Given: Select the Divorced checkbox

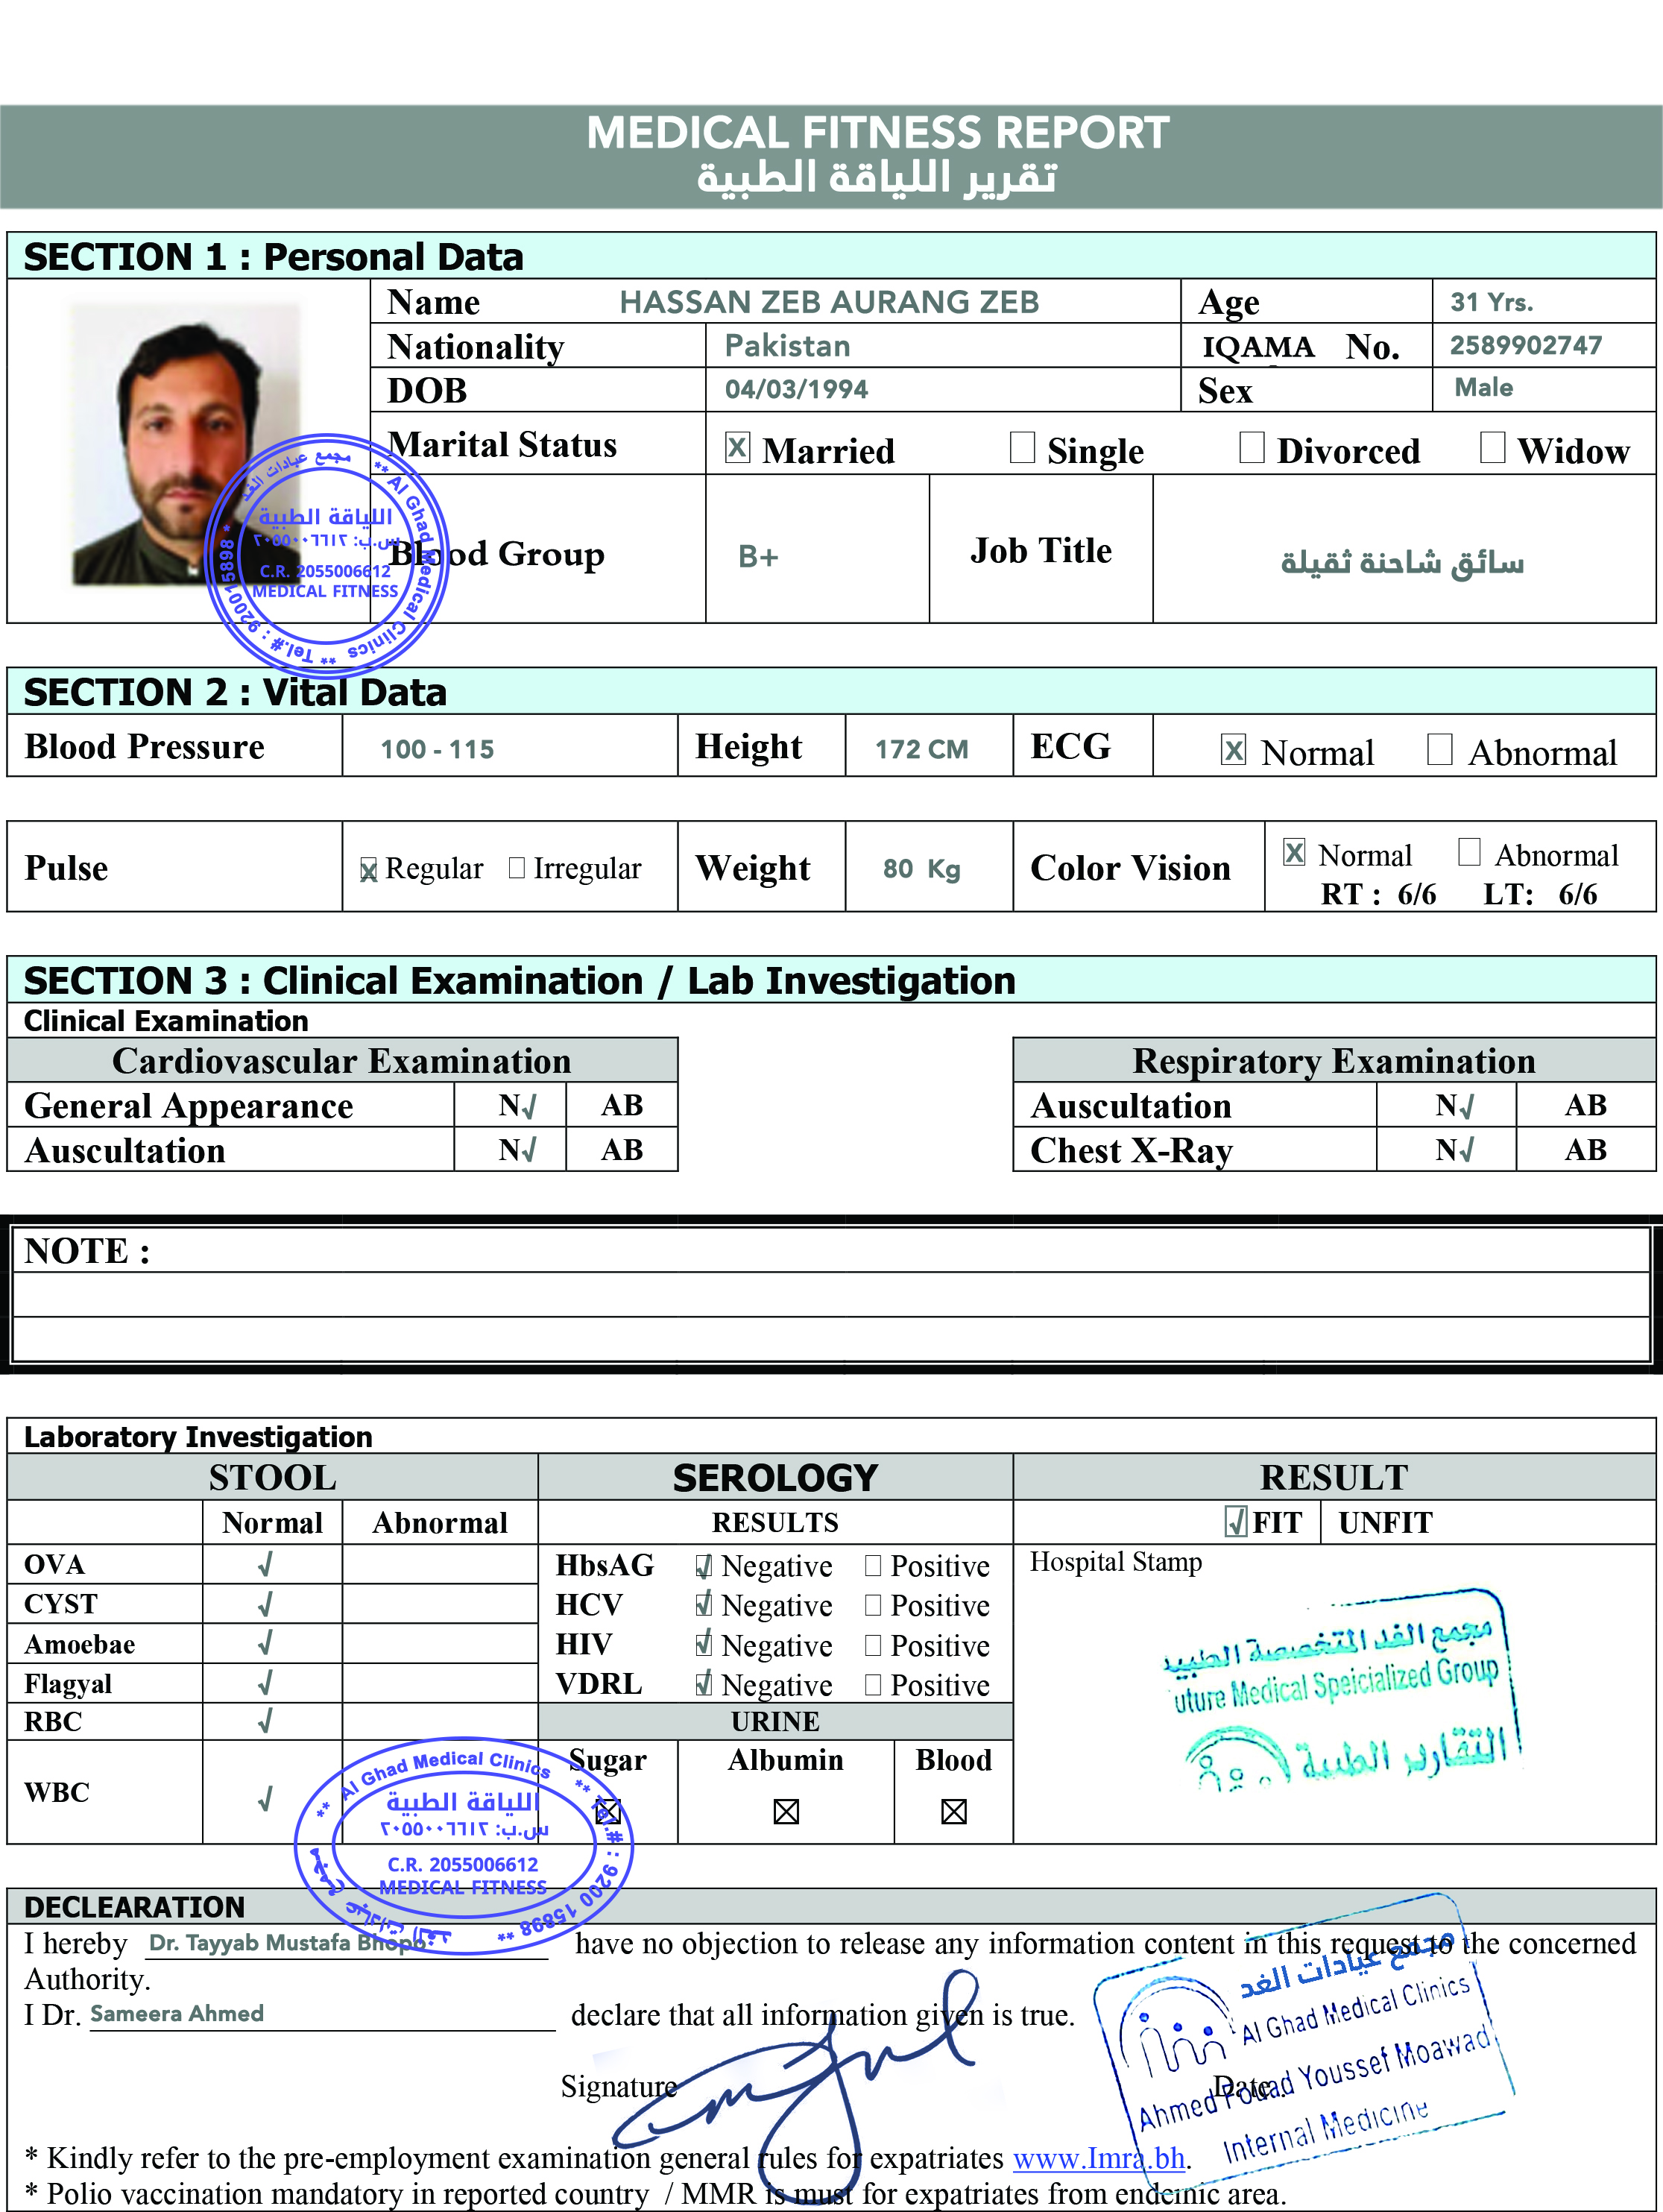Looking at the screenshot, I should 1251,447.
